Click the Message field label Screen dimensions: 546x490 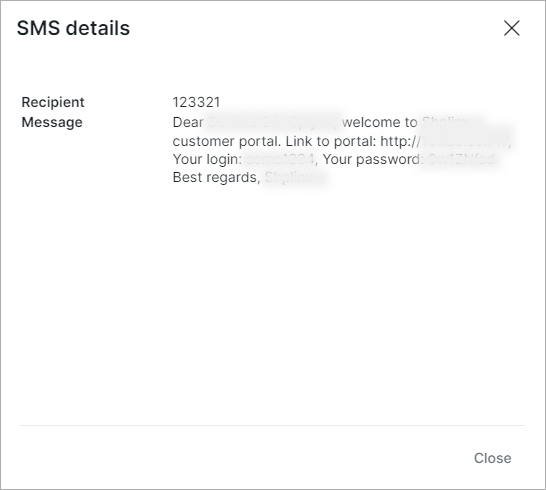click(52, 122)
